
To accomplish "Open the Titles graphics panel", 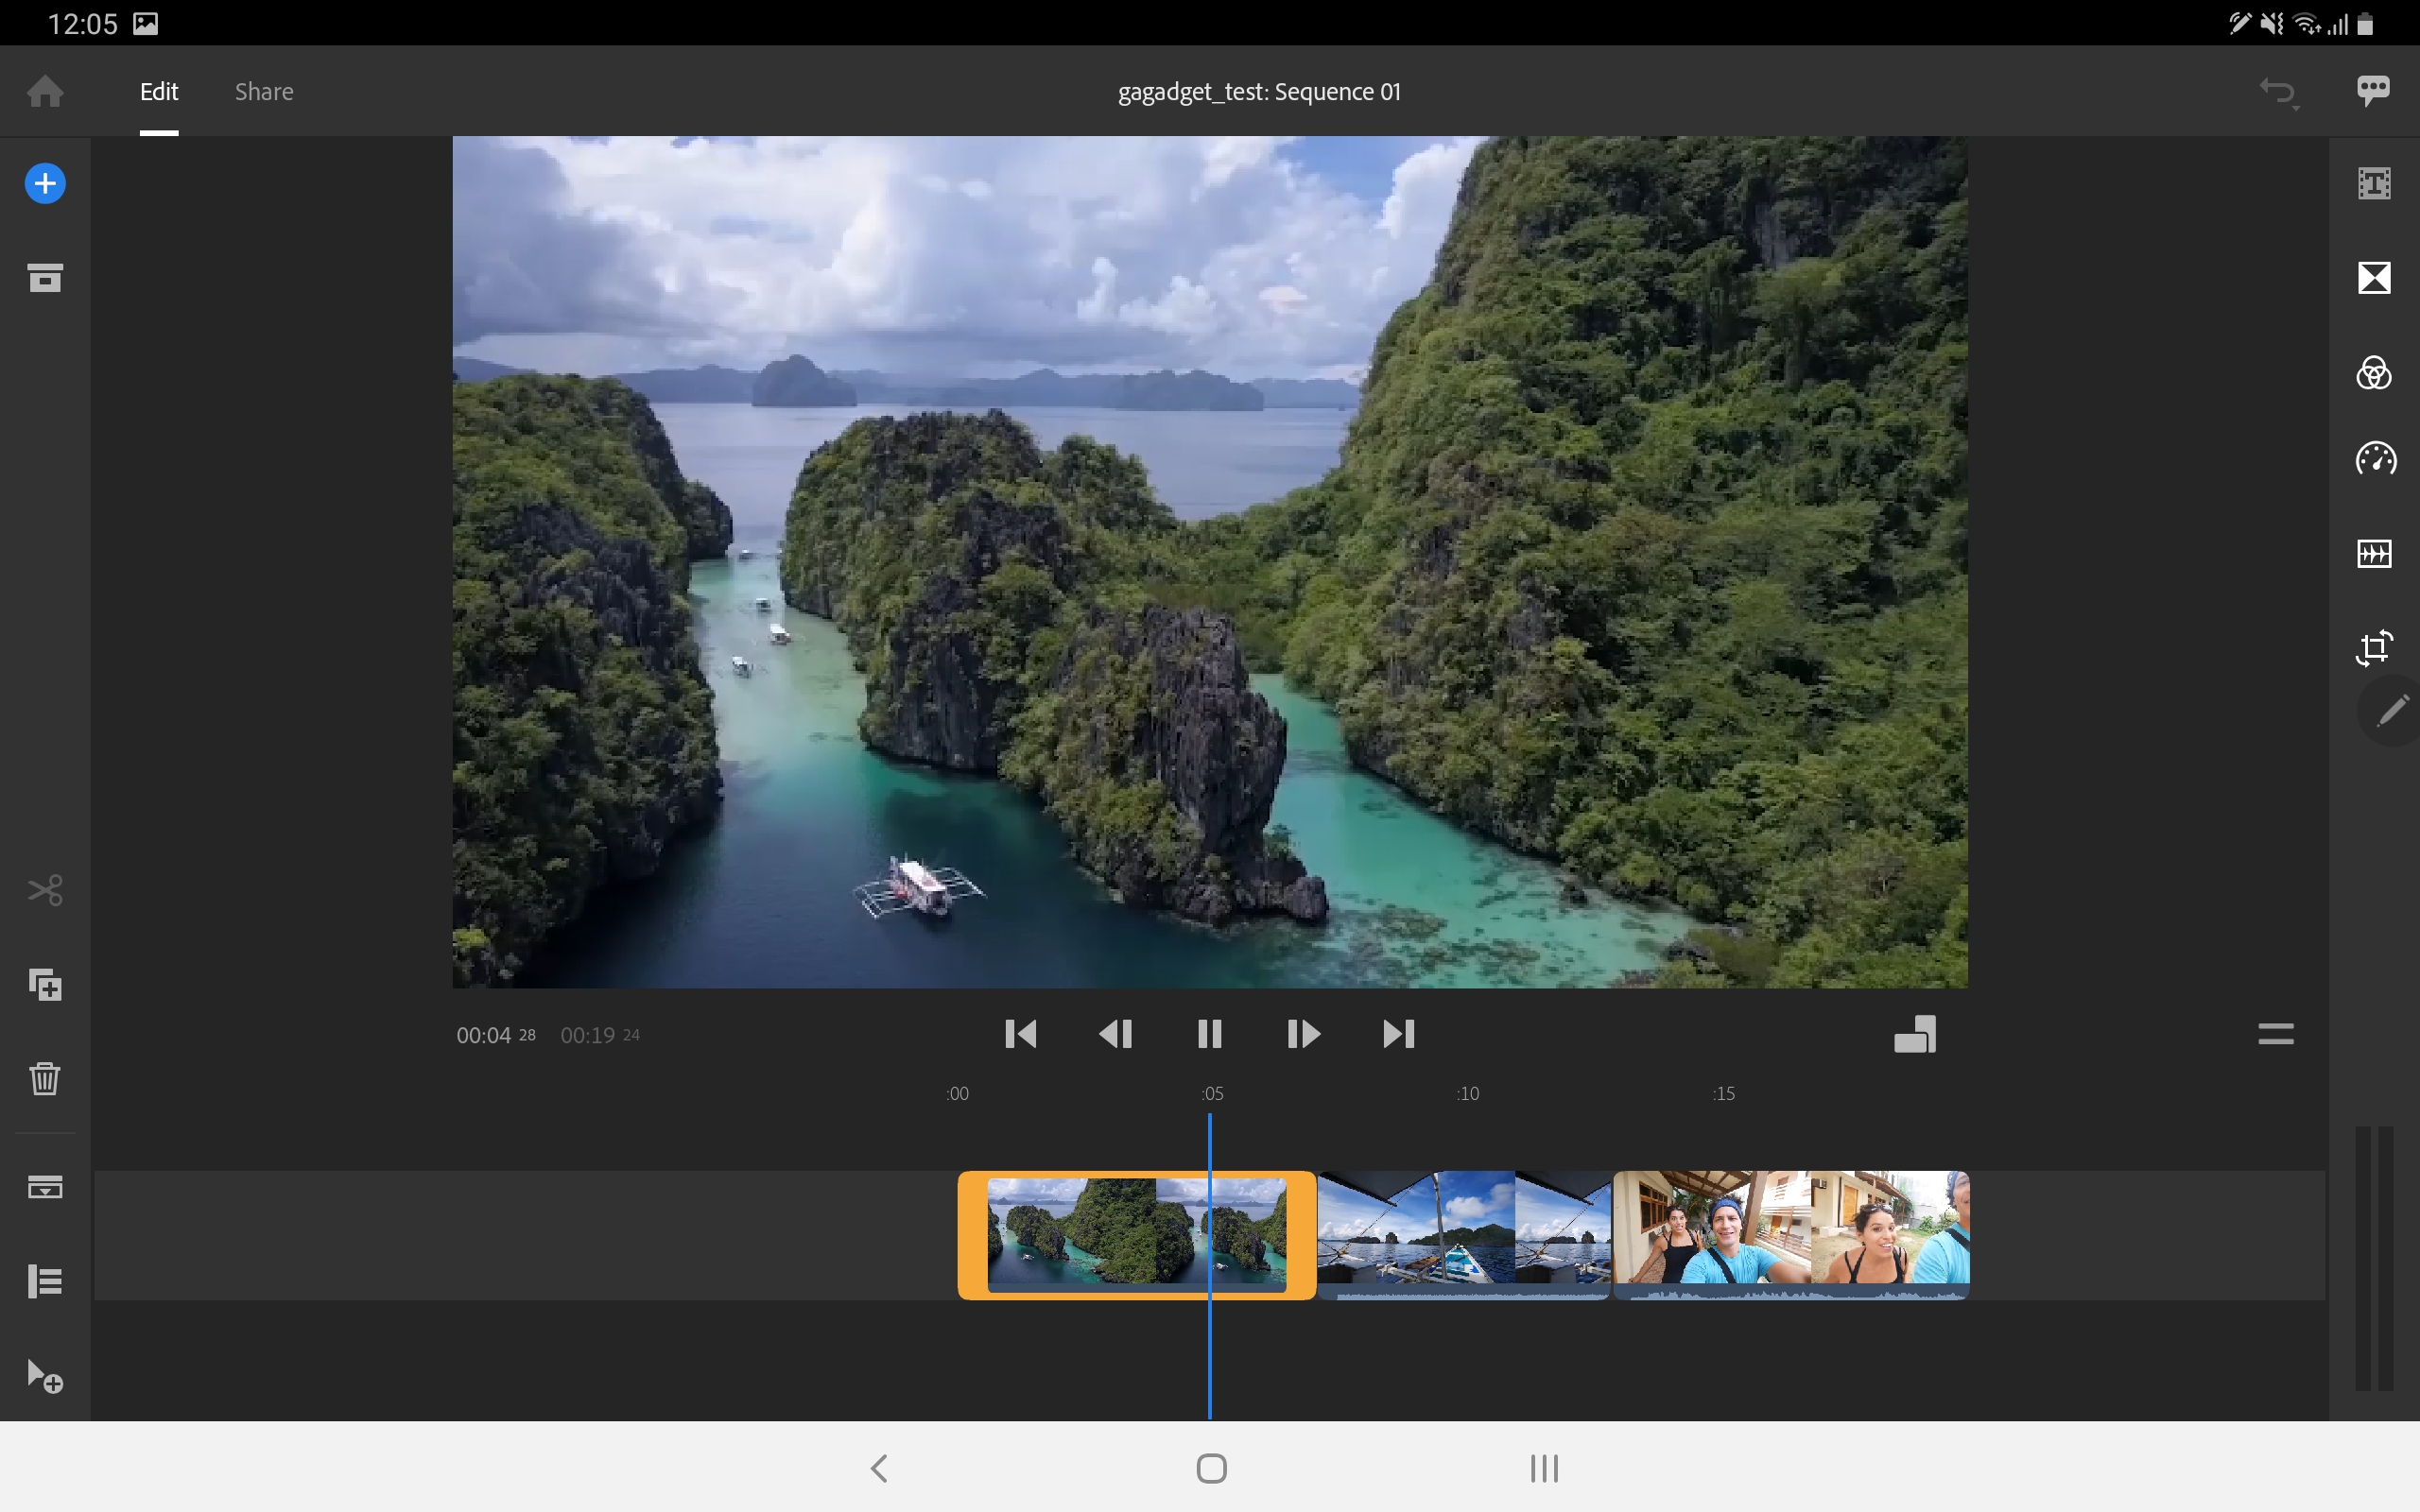I will 2374,184.
